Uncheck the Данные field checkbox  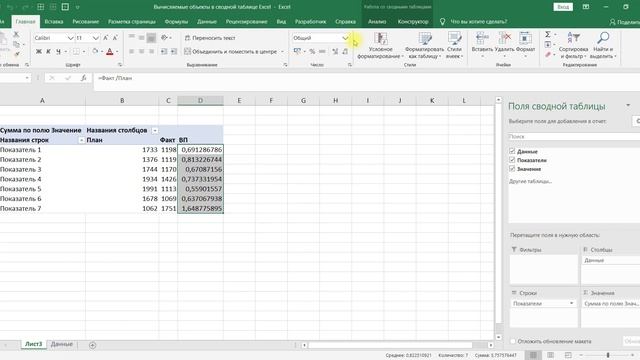click(x=512, y=151)
